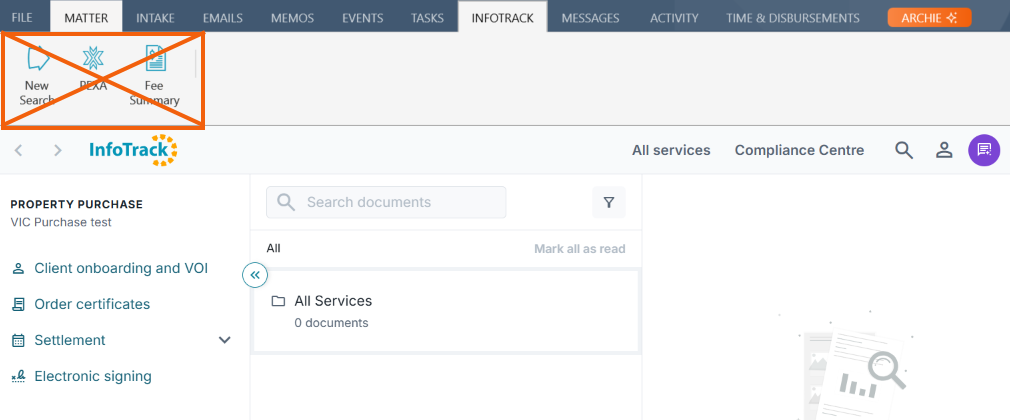This screenshot has width=1010, height=420.
Task: Open the INTAKE tab
Action: pyautogui.click(x=155, y=18)
